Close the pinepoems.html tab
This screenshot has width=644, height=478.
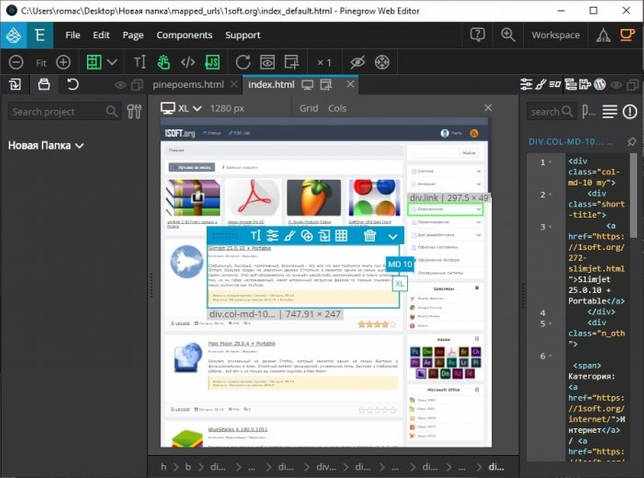(234, 84)
